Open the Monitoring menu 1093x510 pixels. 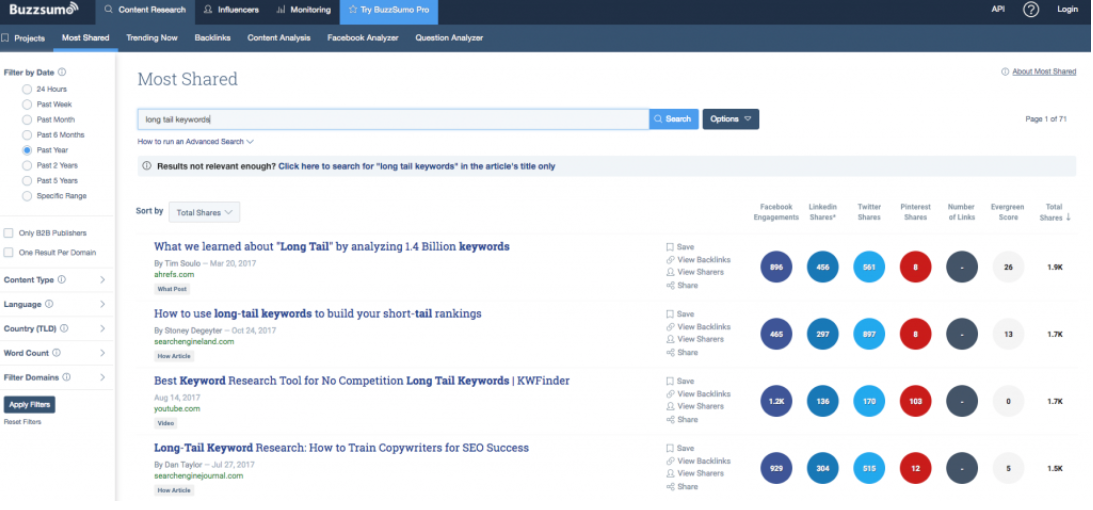click(x=303, y=10)
